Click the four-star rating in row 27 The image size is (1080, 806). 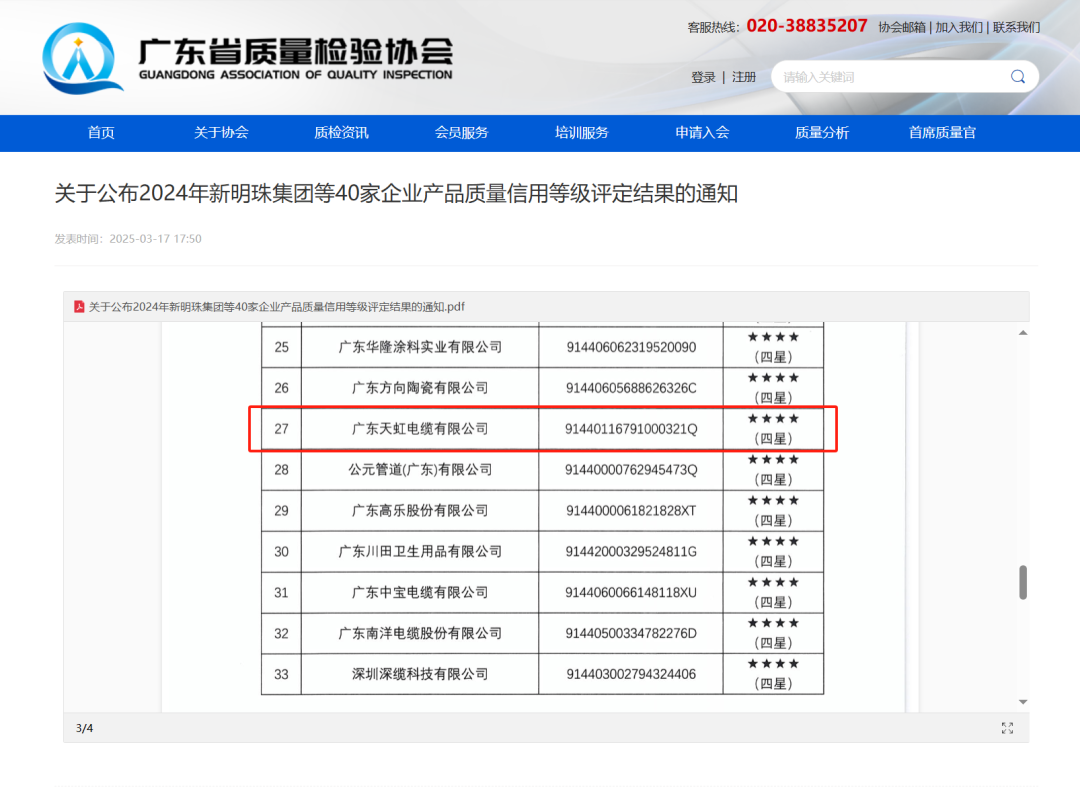773,428
